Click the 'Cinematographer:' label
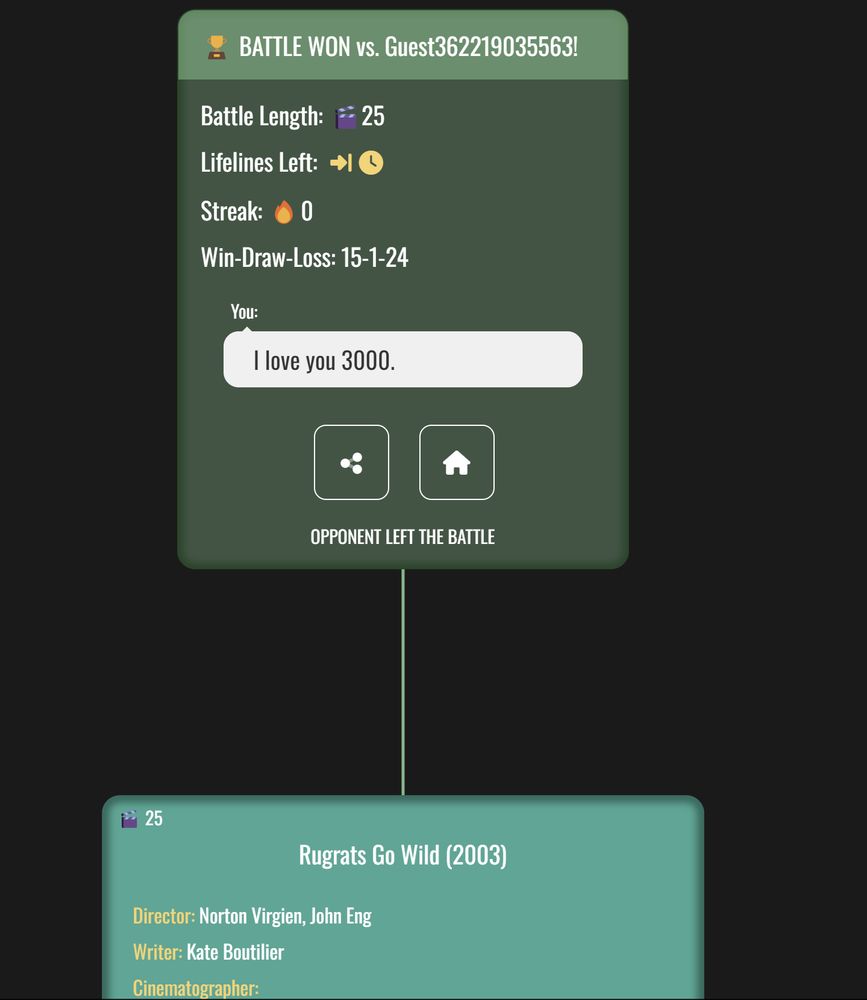 click(x=196, y=988)
